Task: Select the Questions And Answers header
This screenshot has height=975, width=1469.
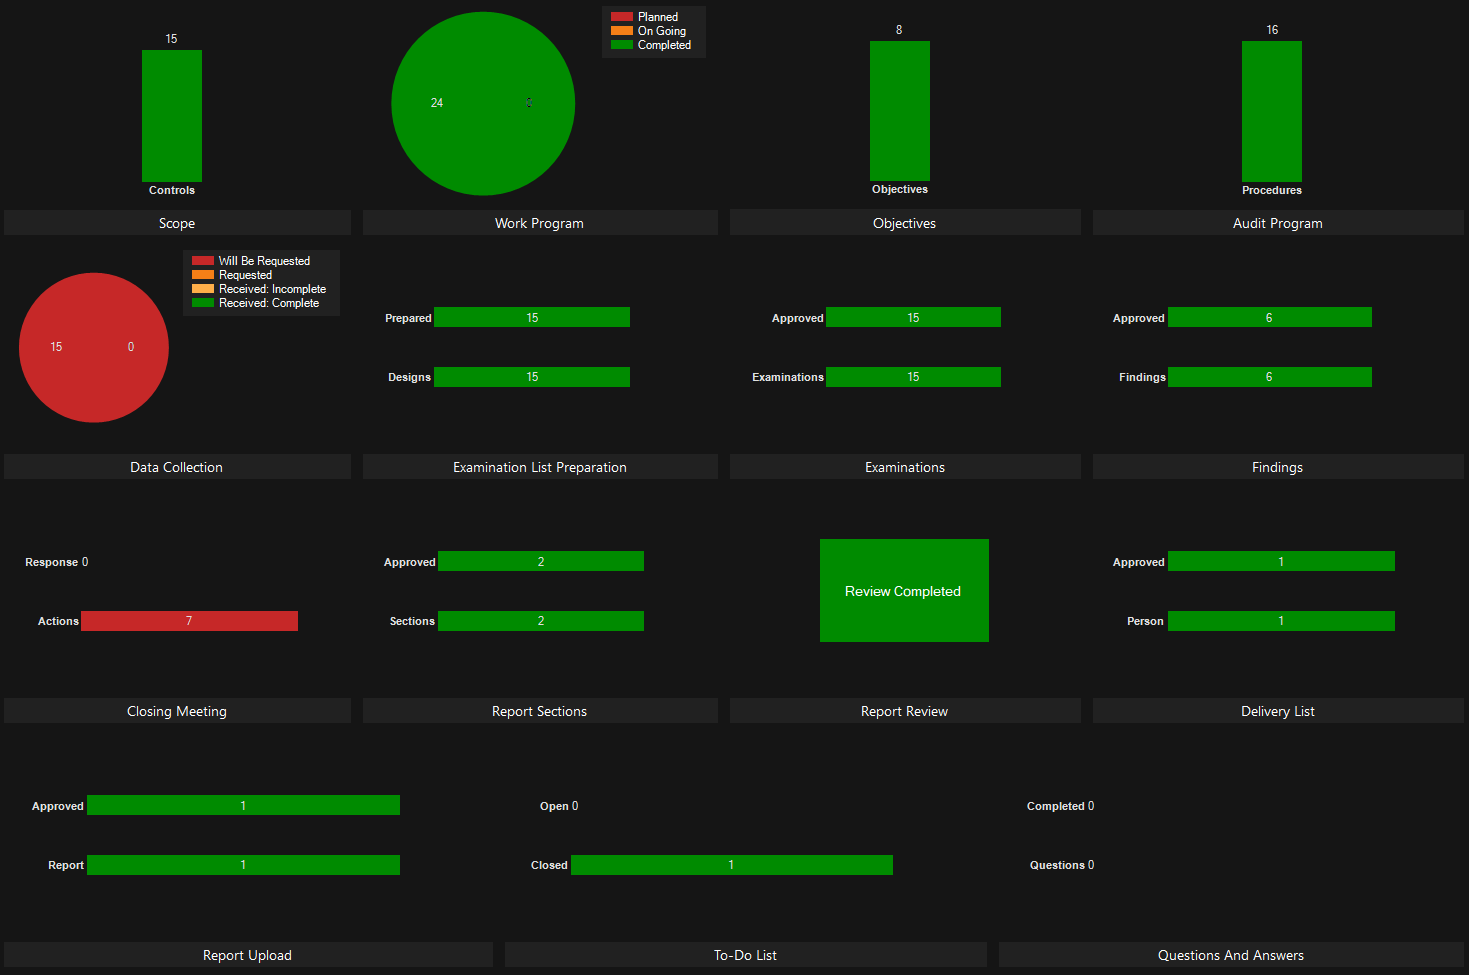Action: pyautogui.click(x=1230, y=955)
